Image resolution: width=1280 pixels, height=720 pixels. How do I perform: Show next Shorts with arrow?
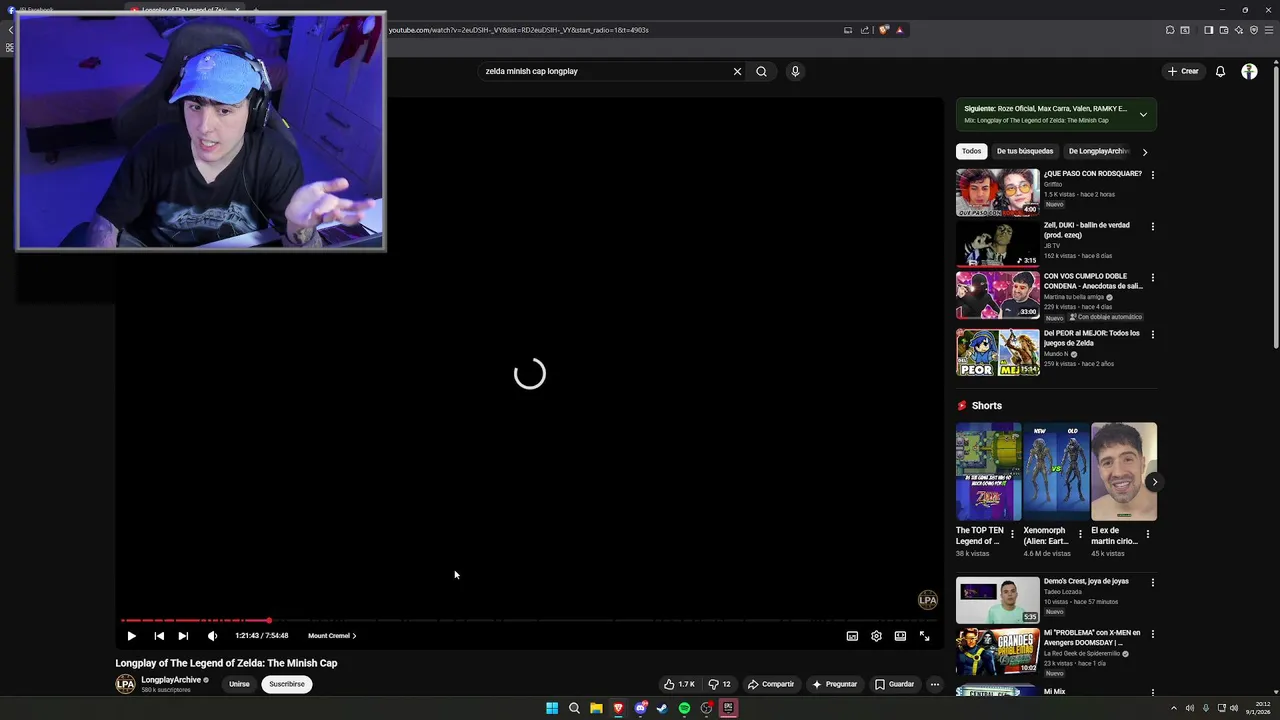[x=1154, y=482]
